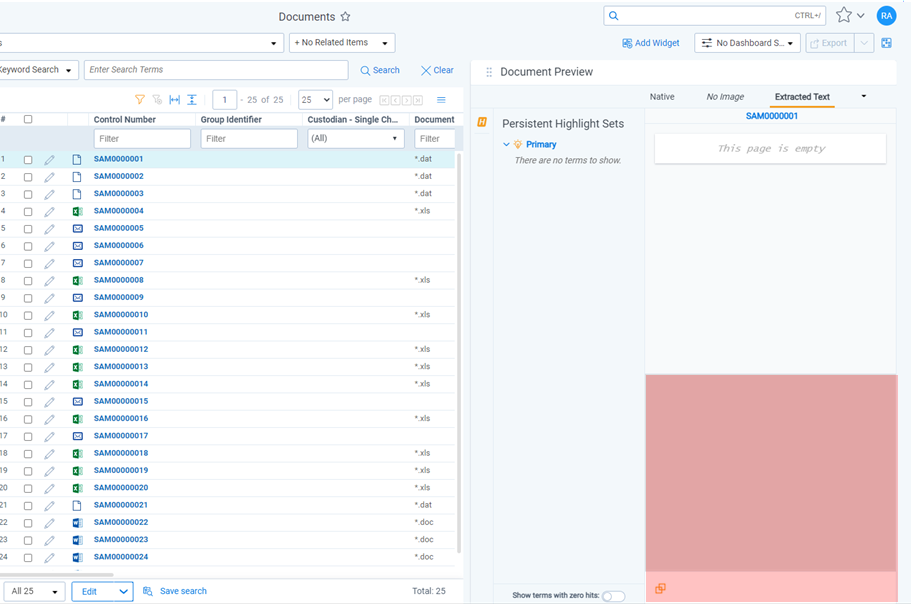913x604 pixels.
Task: Check the box for row SAM00000020
Action: click(28, 489)
